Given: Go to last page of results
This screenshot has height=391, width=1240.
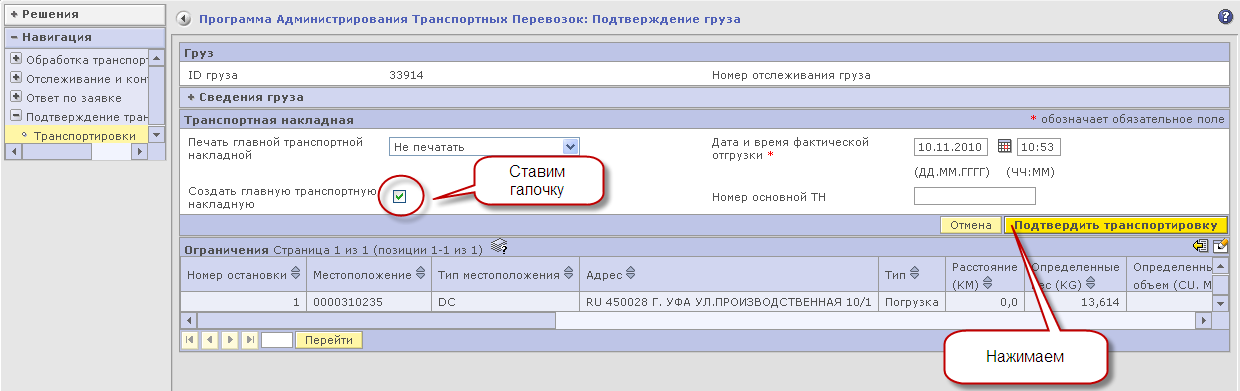Looking at the screenshot, I should click(x=249, y=340).
